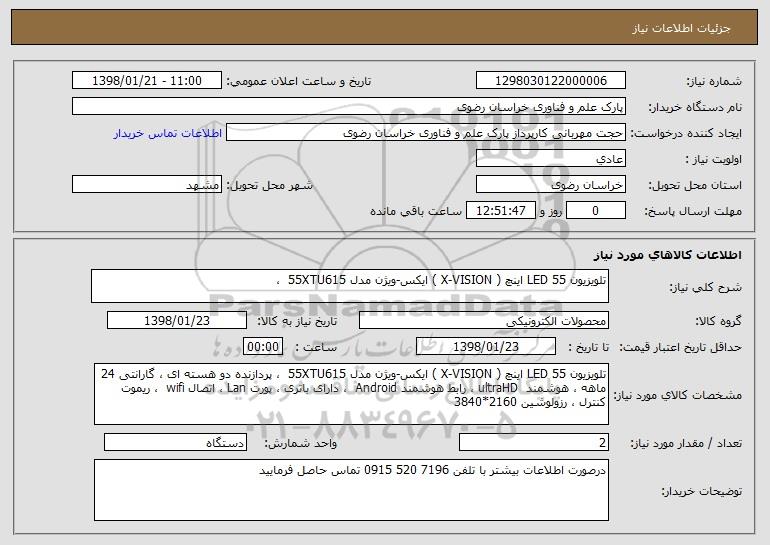Click the مشخصات کالای مورد نیاز label
Viewport: 770px width, 545px height.
coord(678,395)
